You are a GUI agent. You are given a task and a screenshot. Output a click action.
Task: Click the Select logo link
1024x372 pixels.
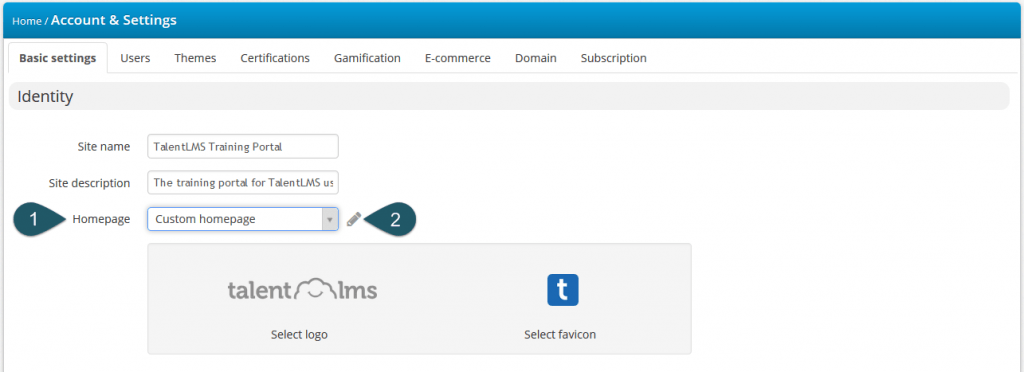(x=299, y=335)
